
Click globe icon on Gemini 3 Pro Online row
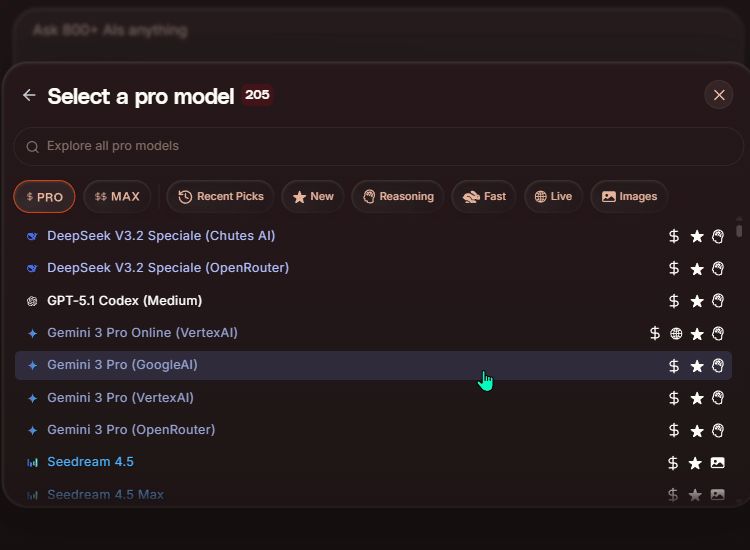(676, 334)
